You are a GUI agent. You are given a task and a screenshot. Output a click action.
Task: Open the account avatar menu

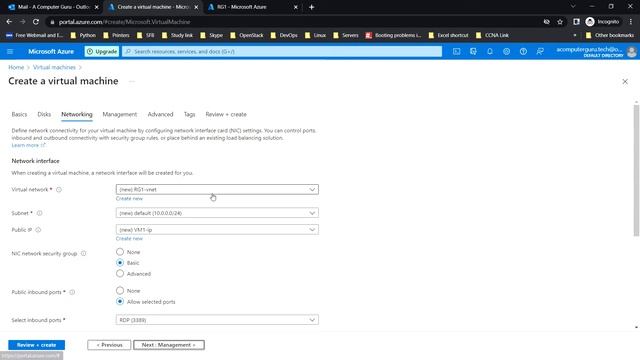tap(631, 51)
